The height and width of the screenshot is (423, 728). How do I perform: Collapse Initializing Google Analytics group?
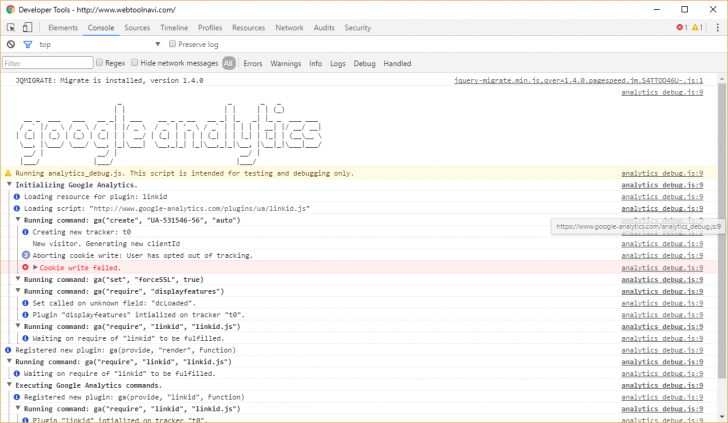[x=9, y=184]
